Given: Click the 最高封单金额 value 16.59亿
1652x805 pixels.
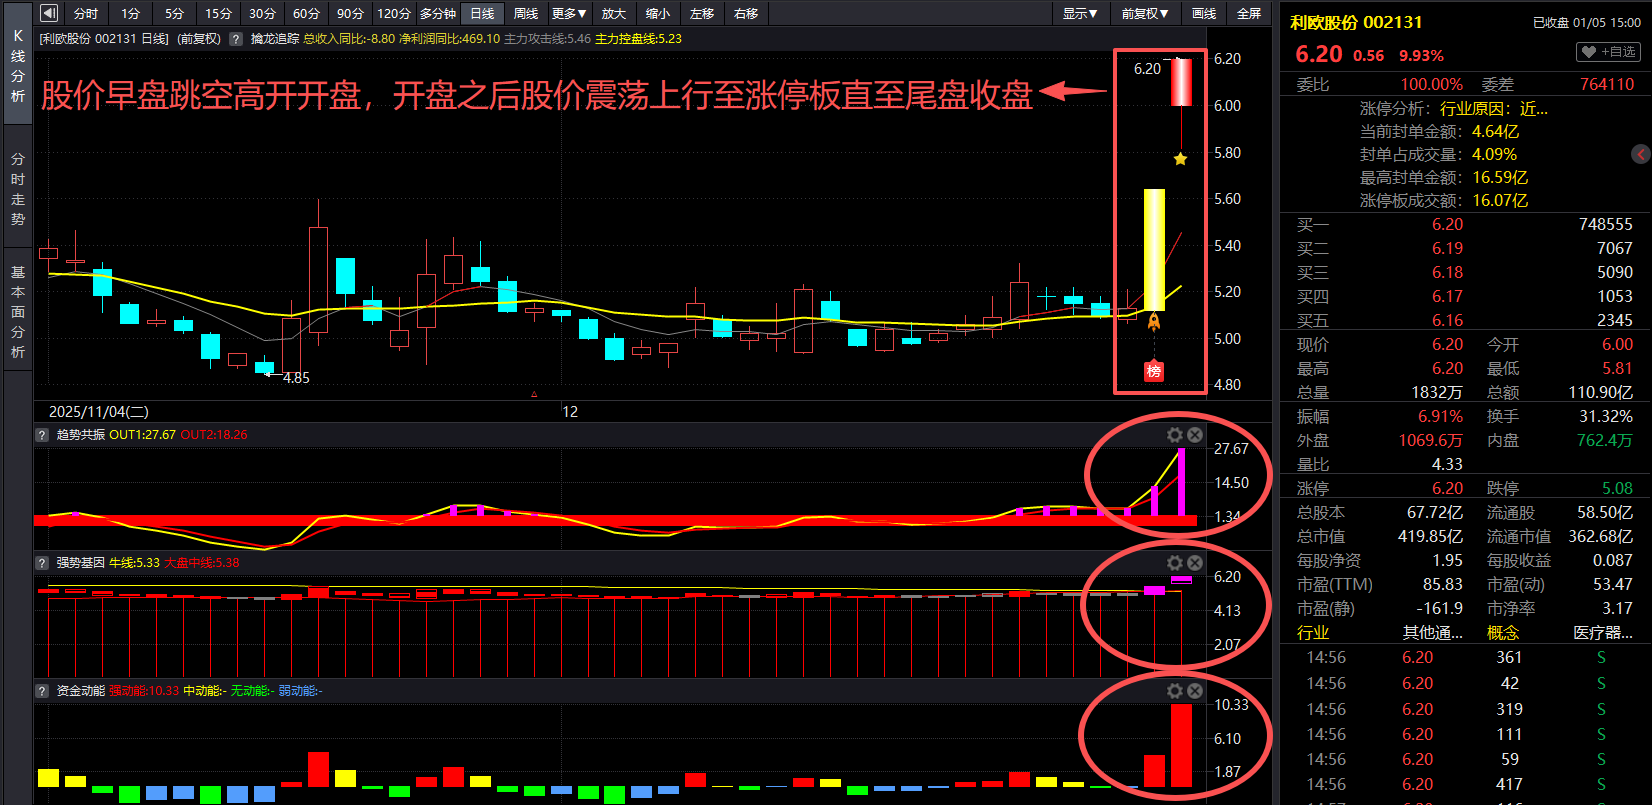Looking at the screenshot, I should click(x=1500, y=177).
